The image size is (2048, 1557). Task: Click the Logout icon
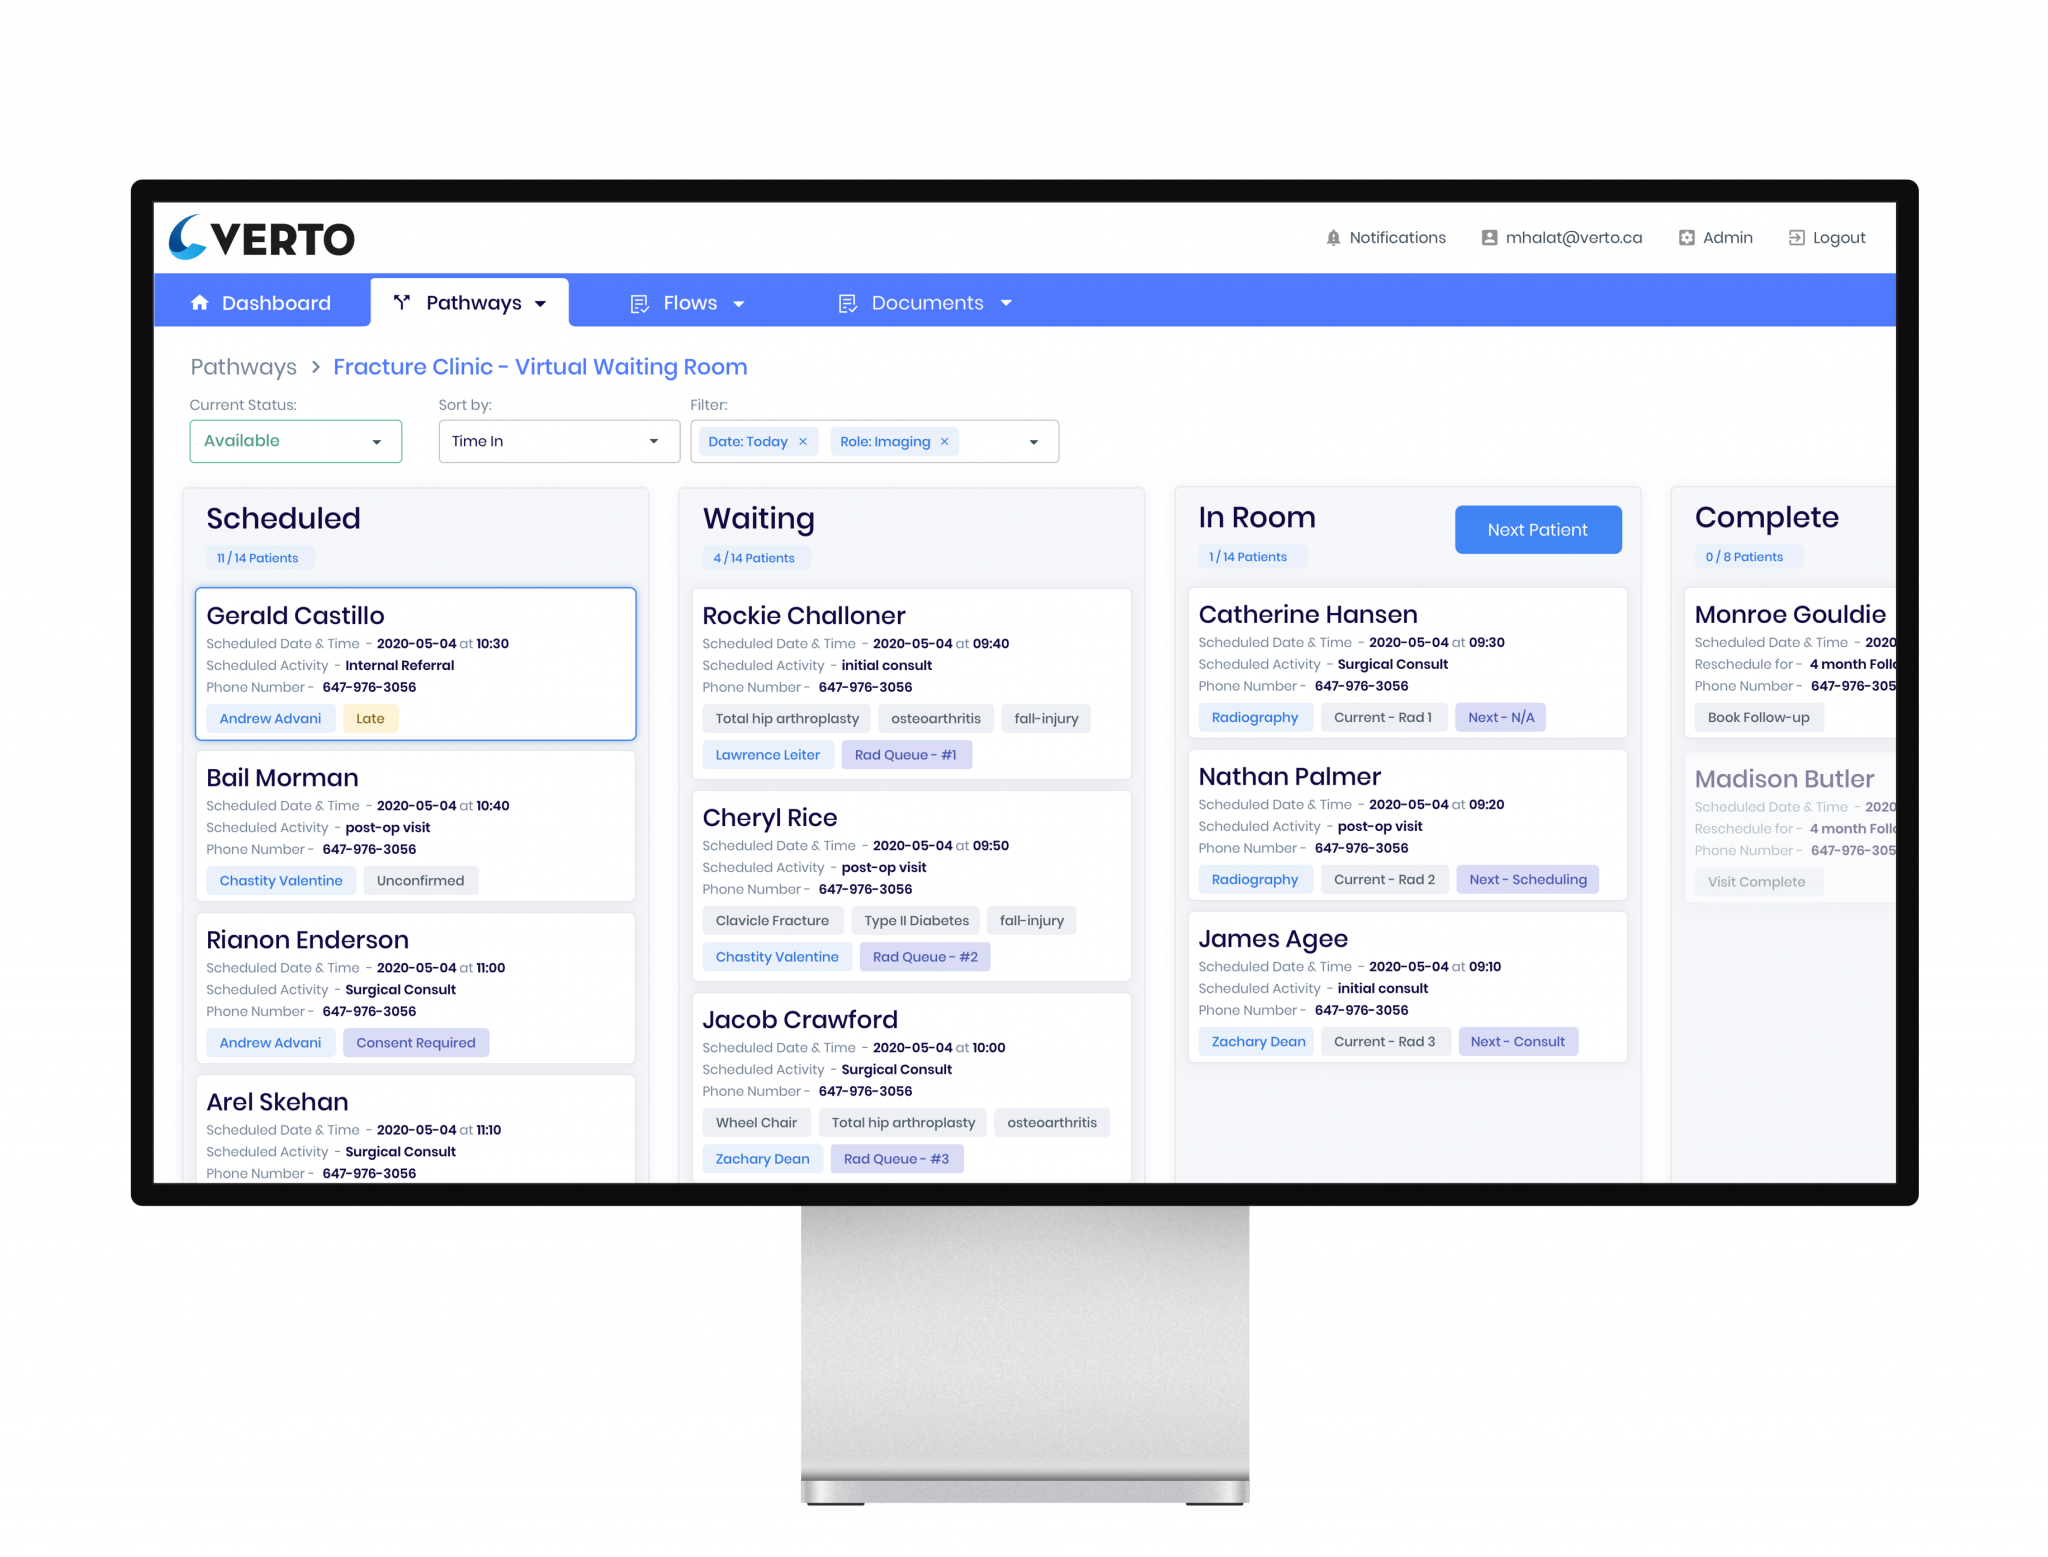point(1796,238)
